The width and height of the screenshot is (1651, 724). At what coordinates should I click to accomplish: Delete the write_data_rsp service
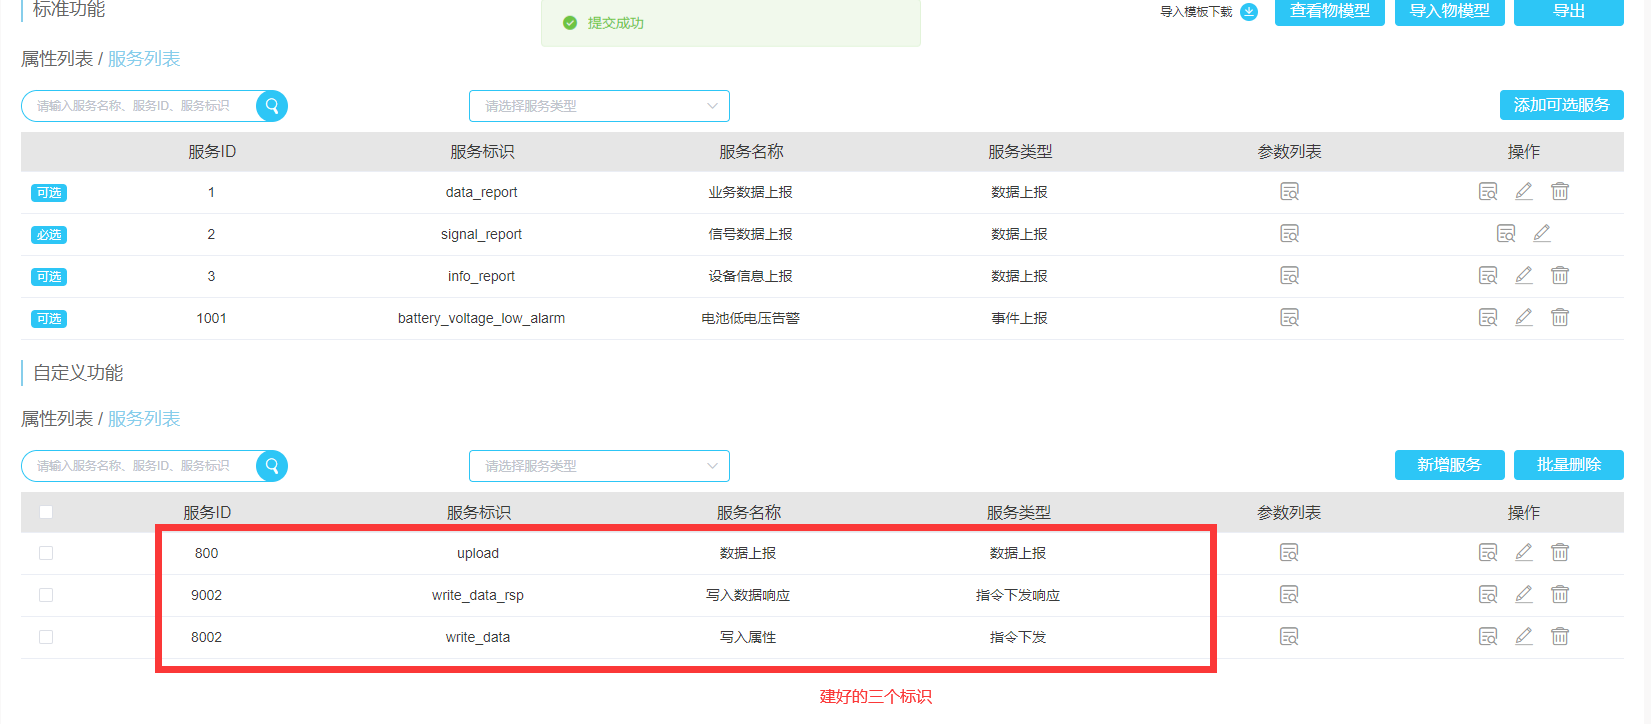tap(1560, 595)
